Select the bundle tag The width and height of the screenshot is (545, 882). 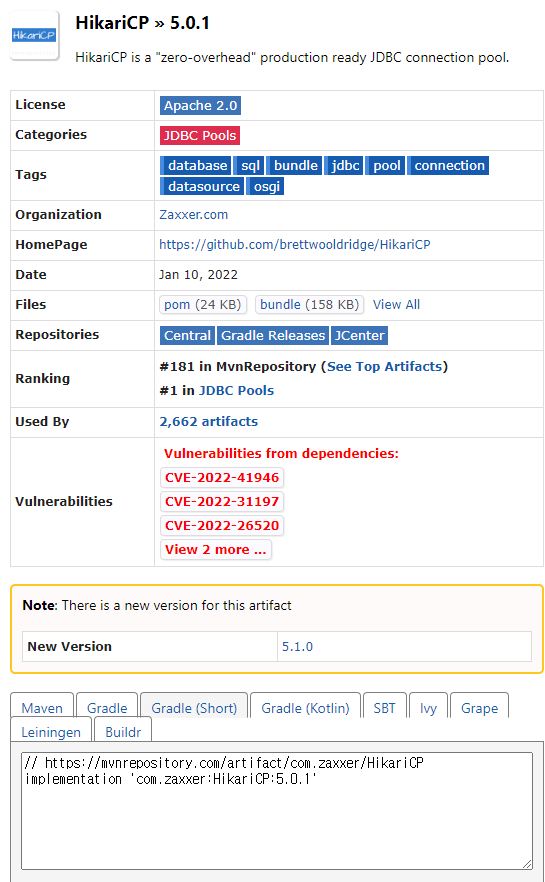[x=294, y=165]
